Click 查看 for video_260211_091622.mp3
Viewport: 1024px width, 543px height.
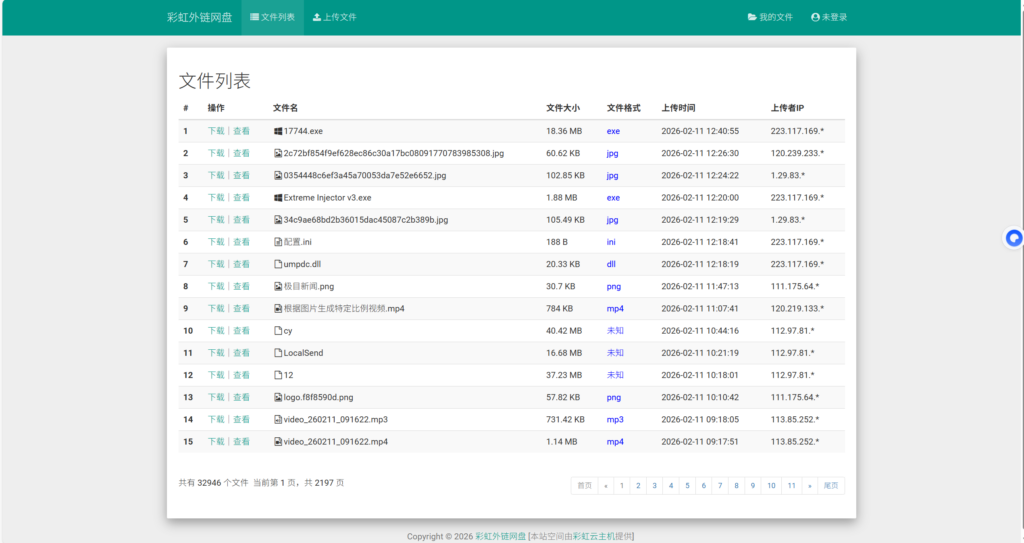click(242, 420)
